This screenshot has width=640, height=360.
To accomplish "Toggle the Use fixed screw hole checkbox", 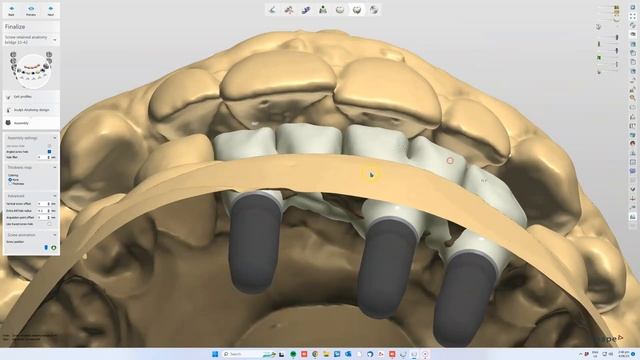I will click(50, 224).
